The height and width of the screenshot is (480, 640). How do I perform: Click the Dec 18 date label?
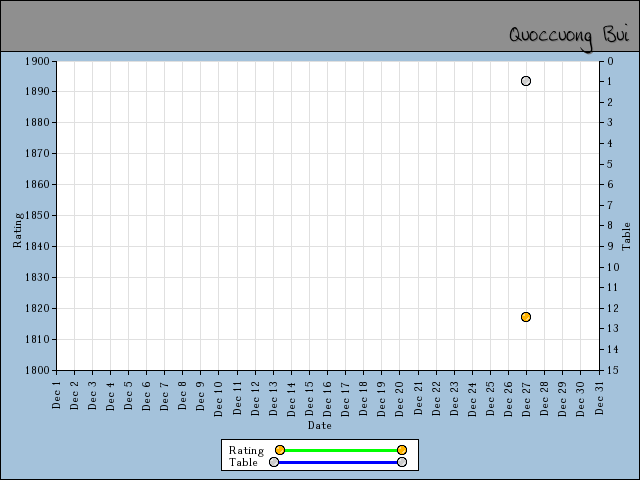[x=363, y=398]
